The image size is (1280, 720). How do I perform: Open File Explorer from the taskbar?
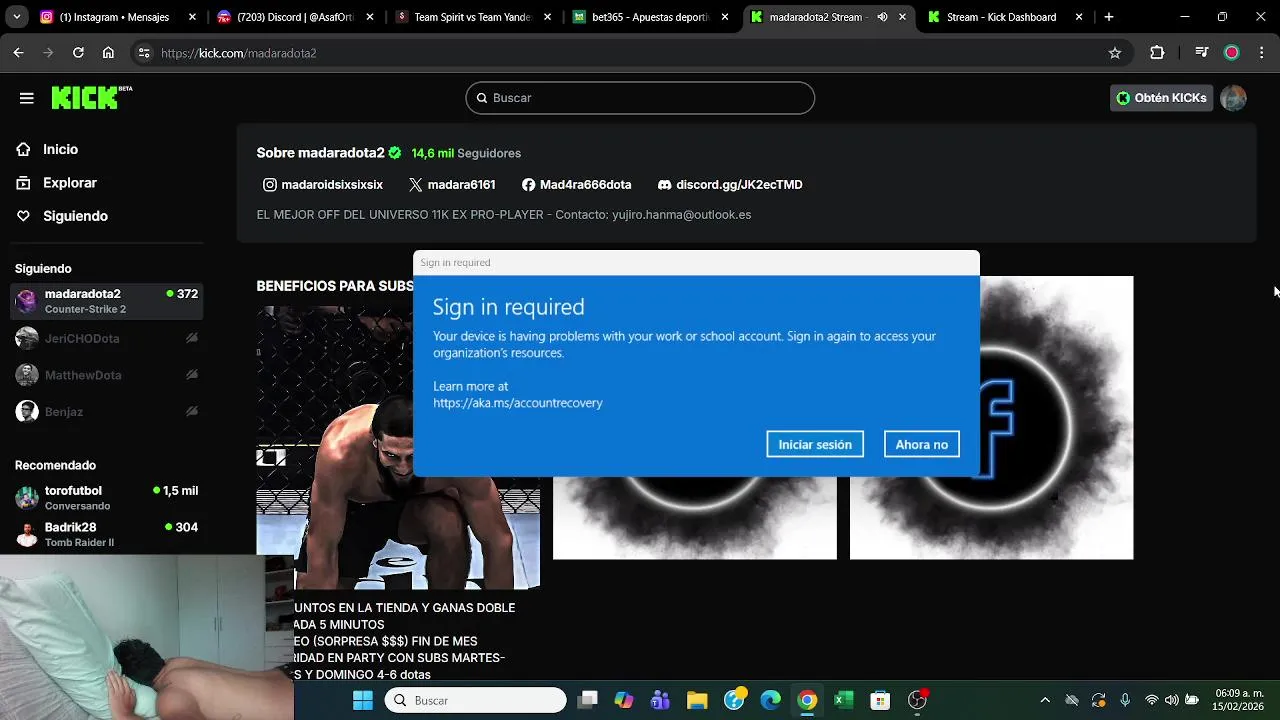coord(697,700)
